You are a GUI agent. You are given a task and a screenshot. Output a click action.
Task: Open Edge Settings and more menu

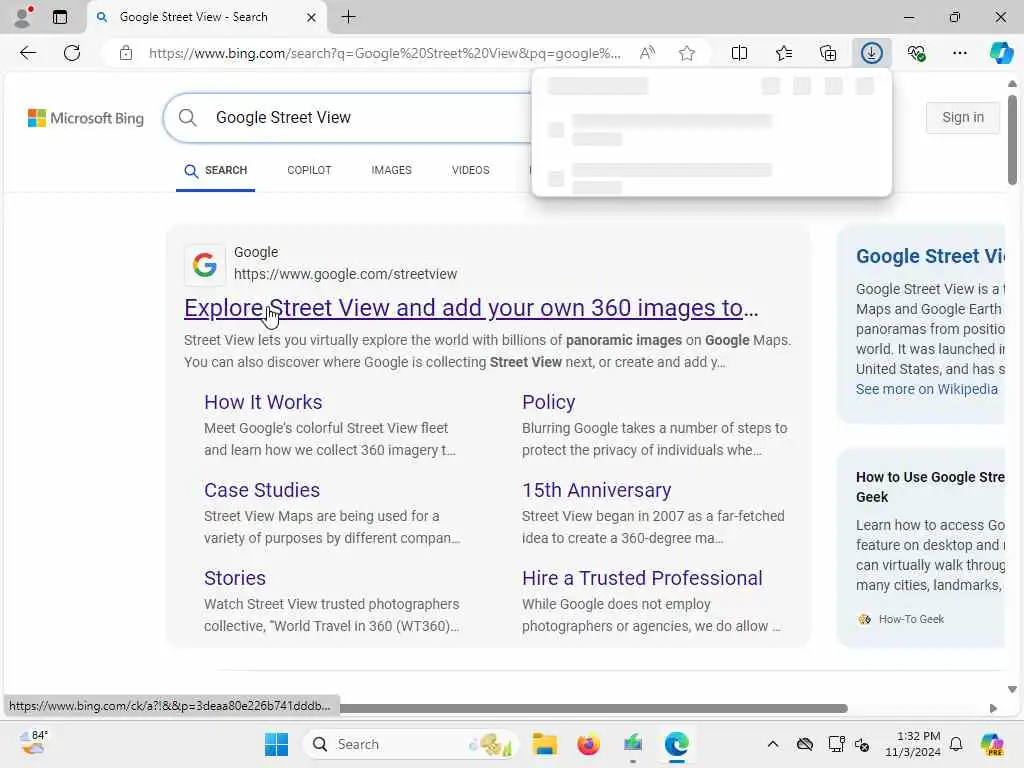pos(960,53)
